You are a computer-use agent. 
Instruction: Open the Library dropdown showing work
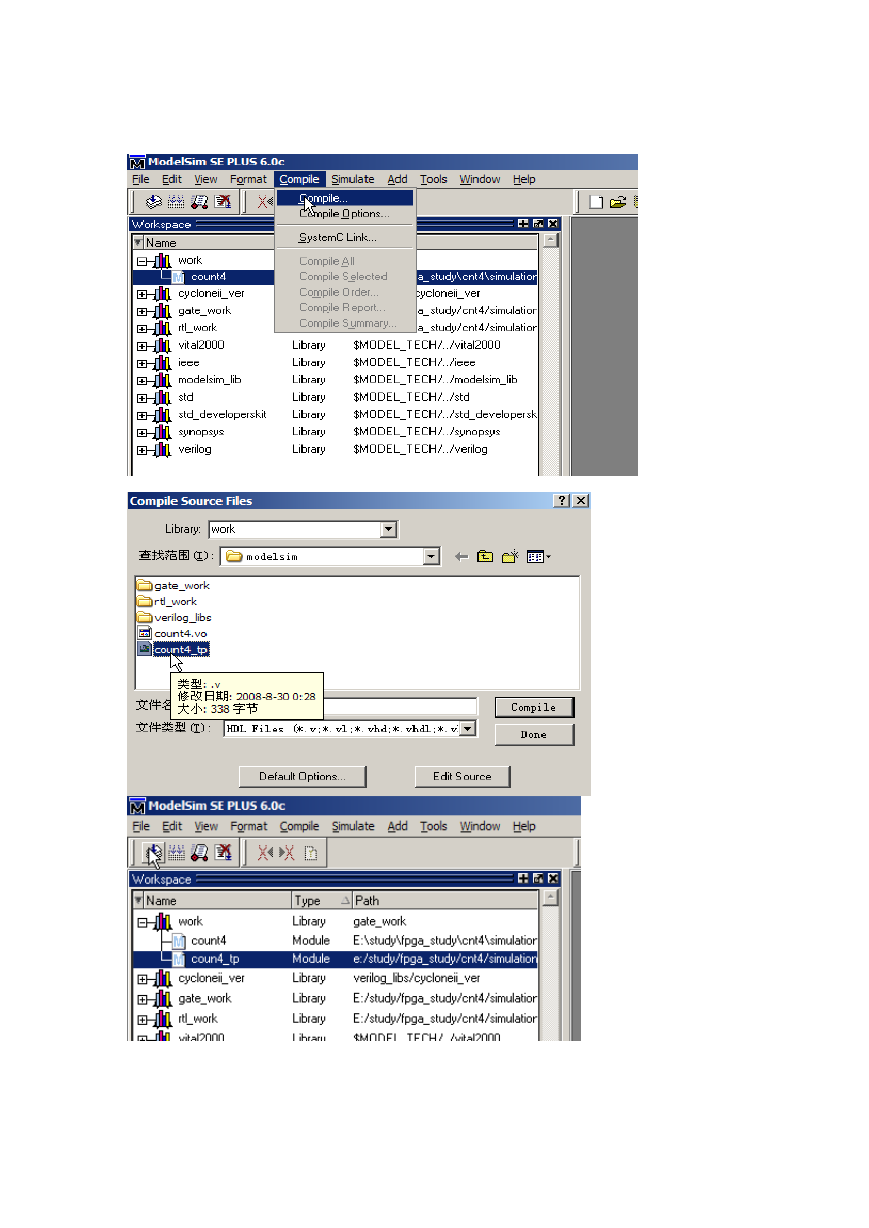pos(389,529)
